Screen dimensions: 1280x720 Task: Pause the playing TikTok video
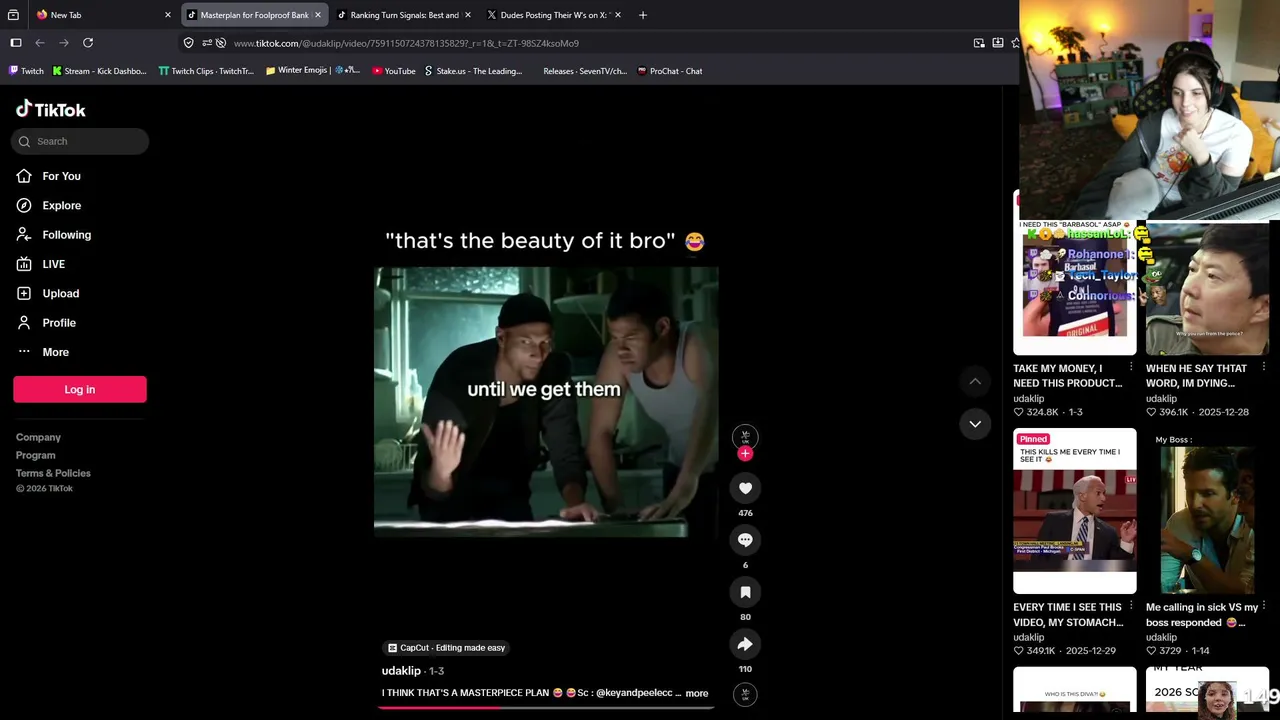[546, 402]
